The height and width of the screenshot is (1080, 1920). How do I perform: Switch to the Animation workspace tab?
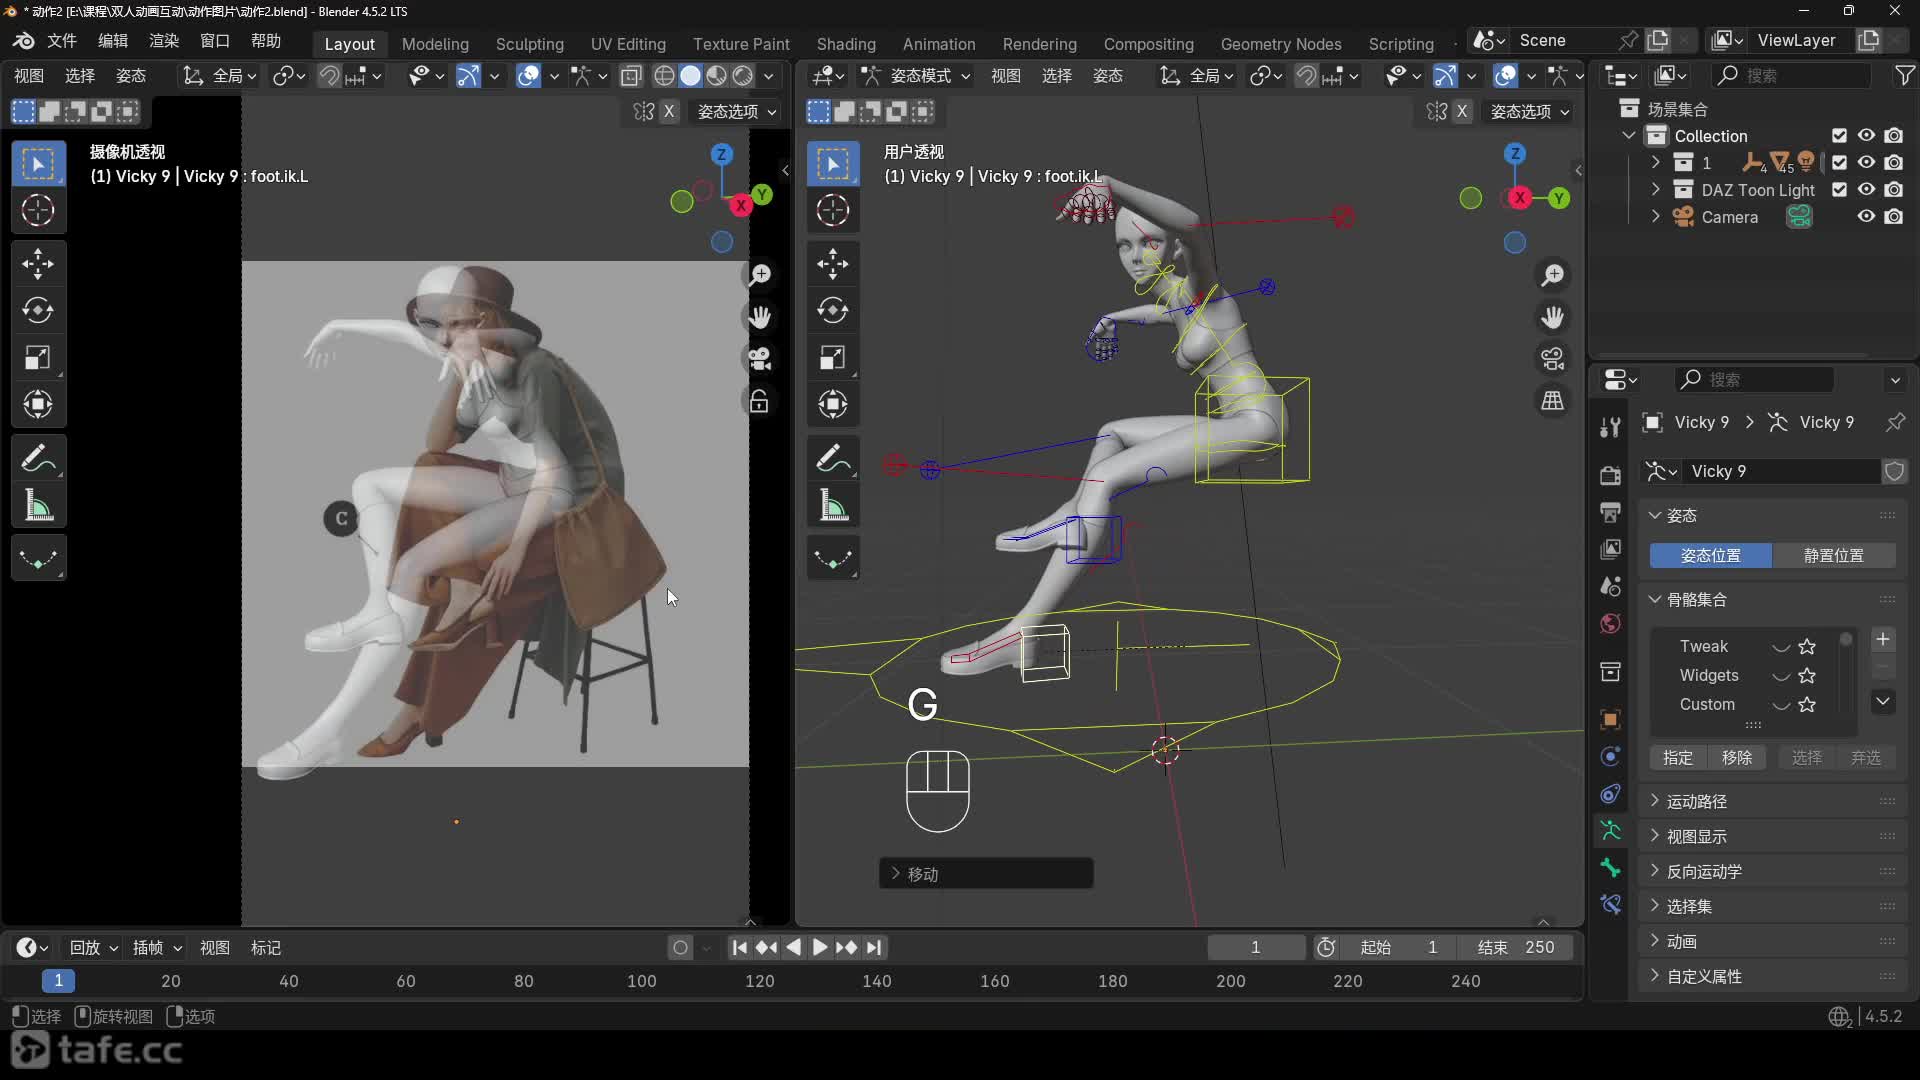pos(938,44)
